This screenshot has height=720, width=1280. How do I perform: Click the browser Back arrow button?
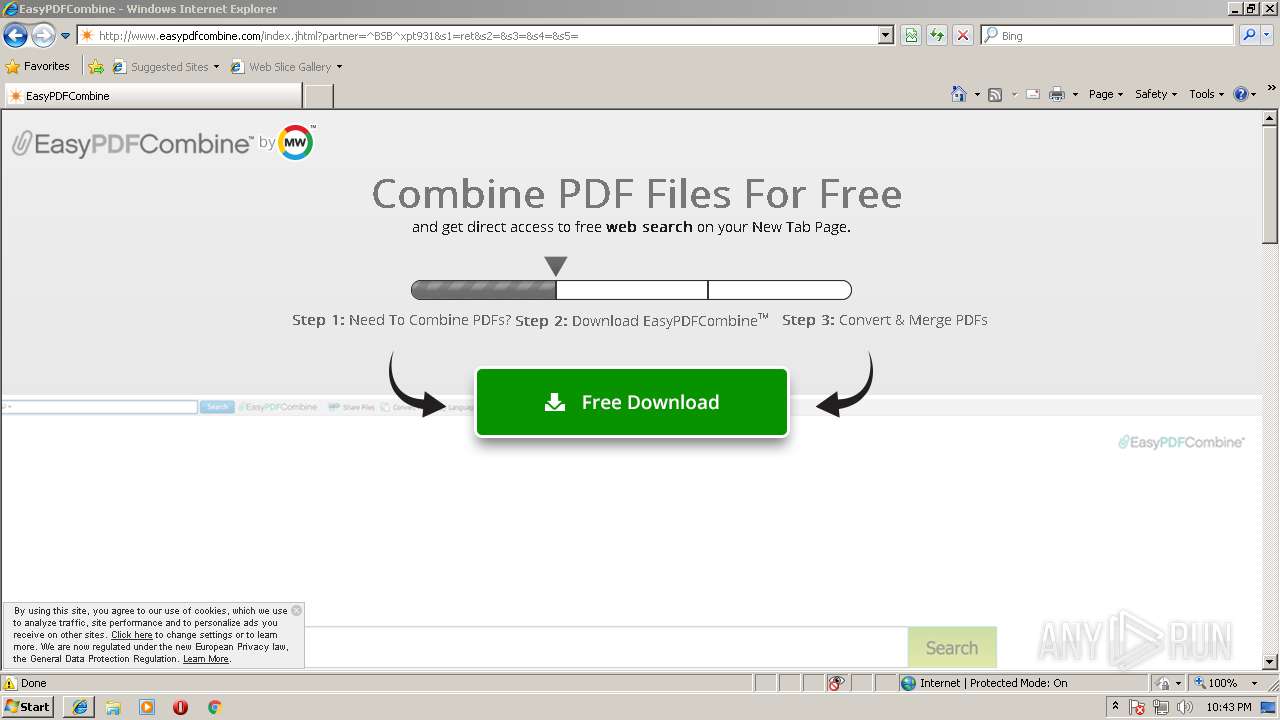(x=15, y=36)
